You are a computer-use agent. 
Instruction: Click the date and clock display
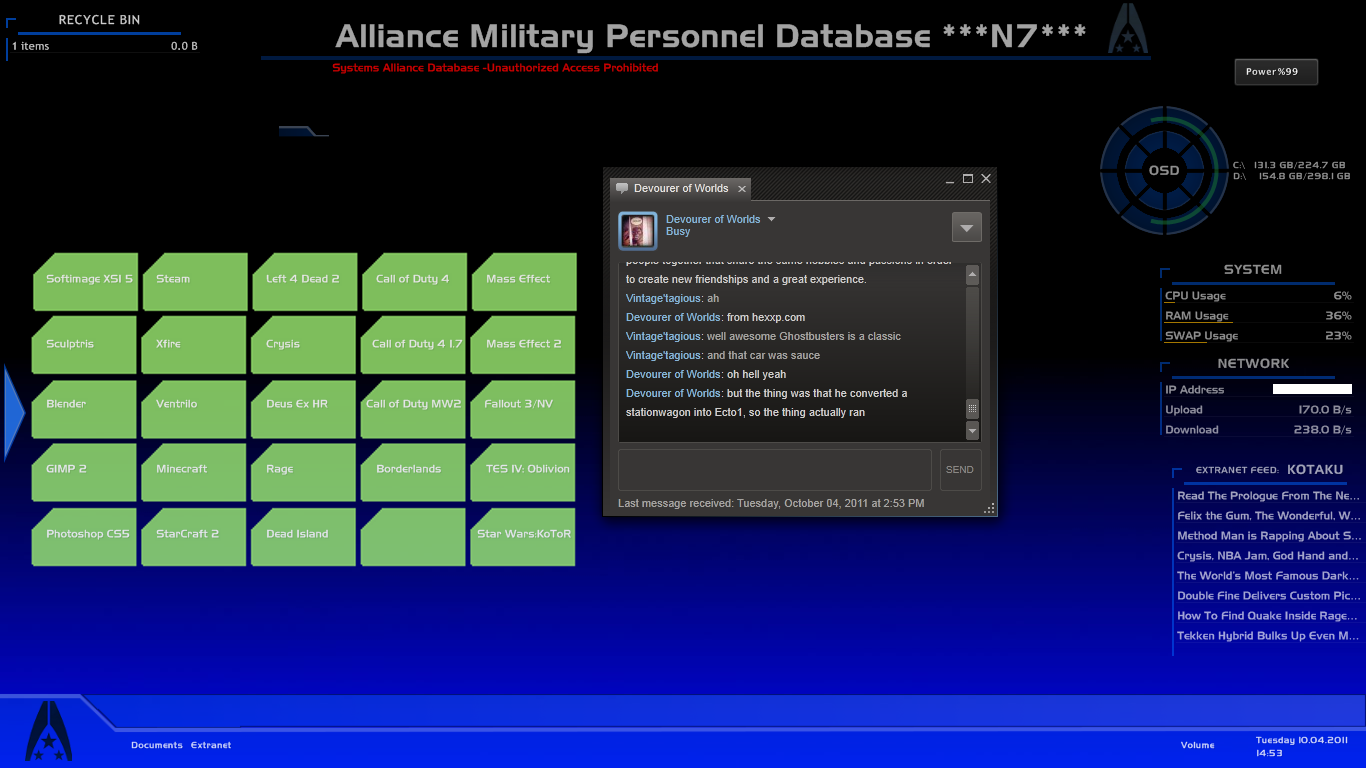1302,746
